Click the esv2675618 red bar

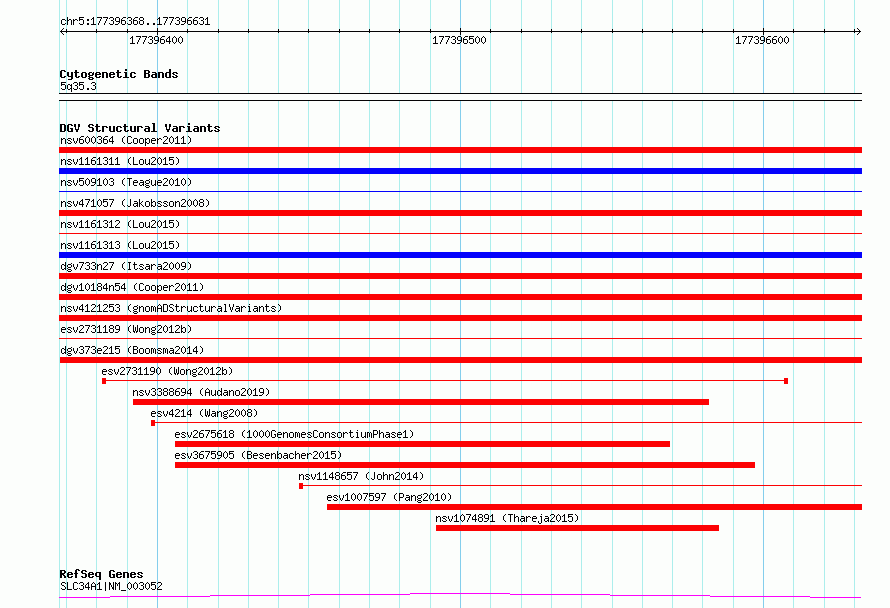pyautogui.click(x=422, y=444)
